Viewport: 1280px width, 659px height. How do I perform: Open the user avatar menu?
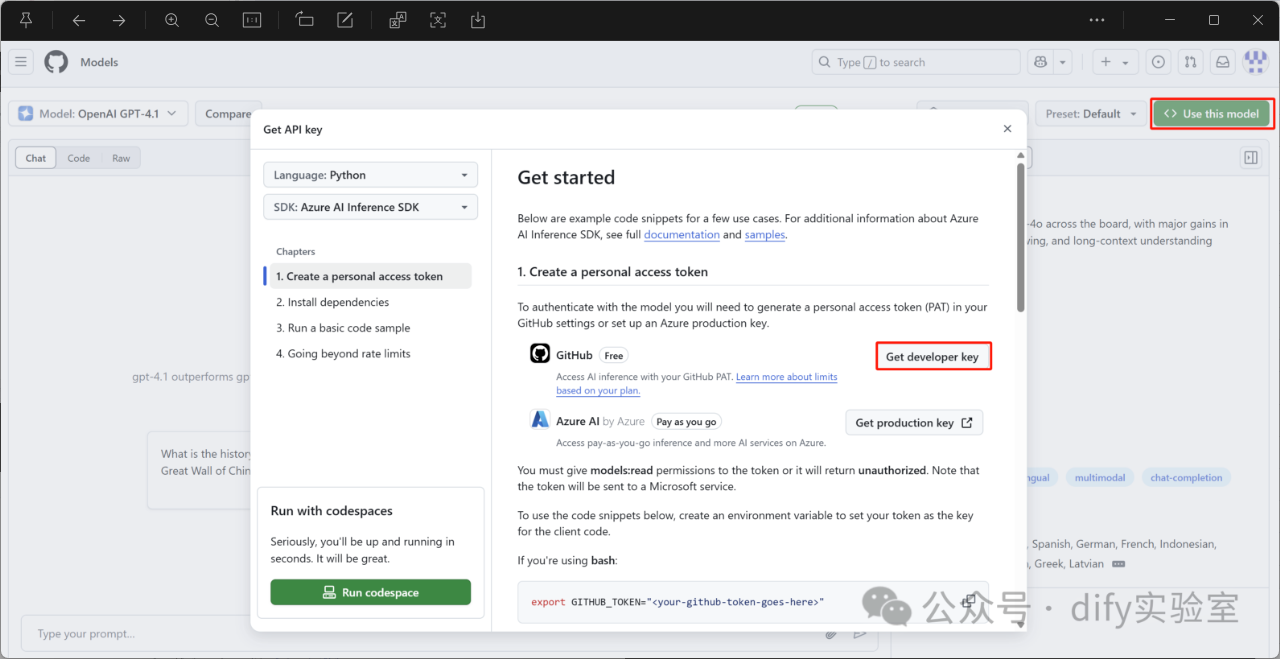pos(1255,62)
